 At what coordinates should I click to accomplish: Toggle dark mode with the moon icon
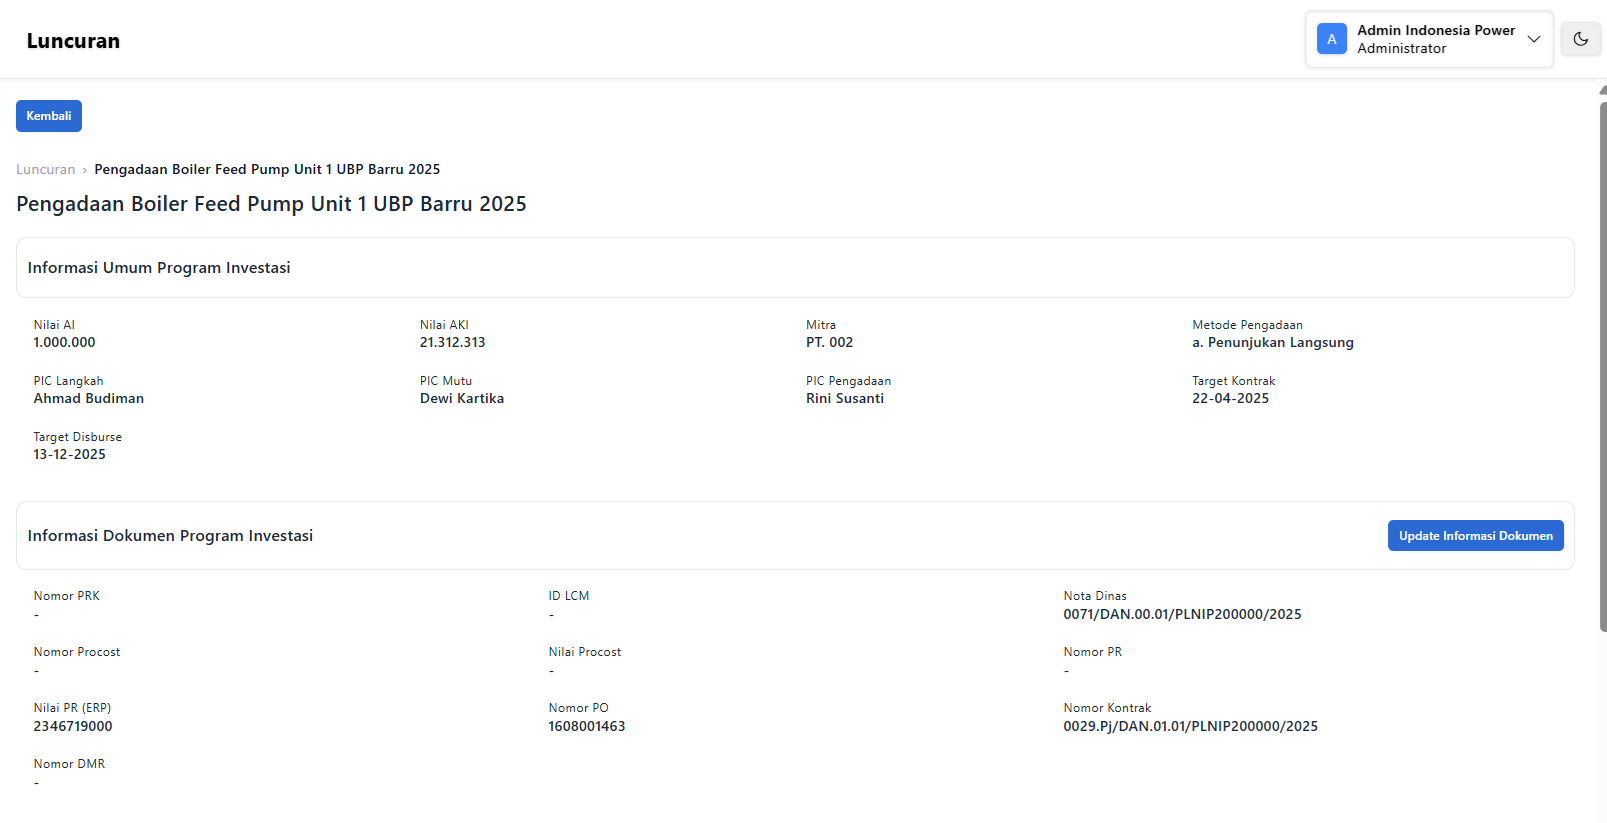tap(1580, 39)
